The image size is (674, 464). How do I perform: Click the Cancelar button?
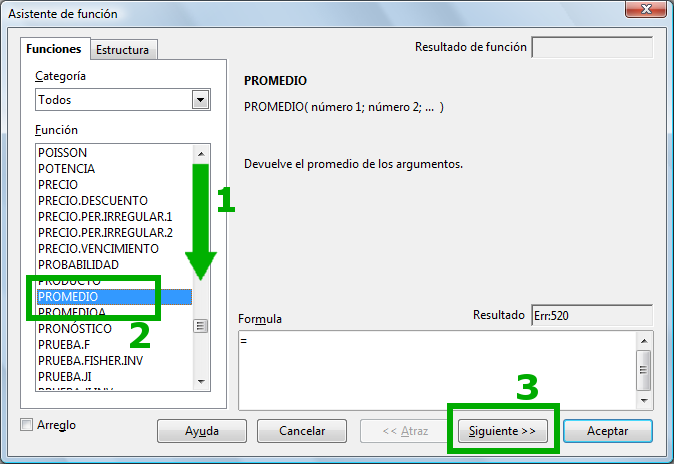(302, 431)
